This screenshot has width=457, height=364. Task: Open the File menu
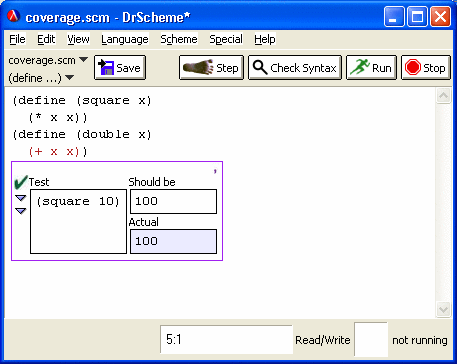pyautogui.click(x=17, y=39)
